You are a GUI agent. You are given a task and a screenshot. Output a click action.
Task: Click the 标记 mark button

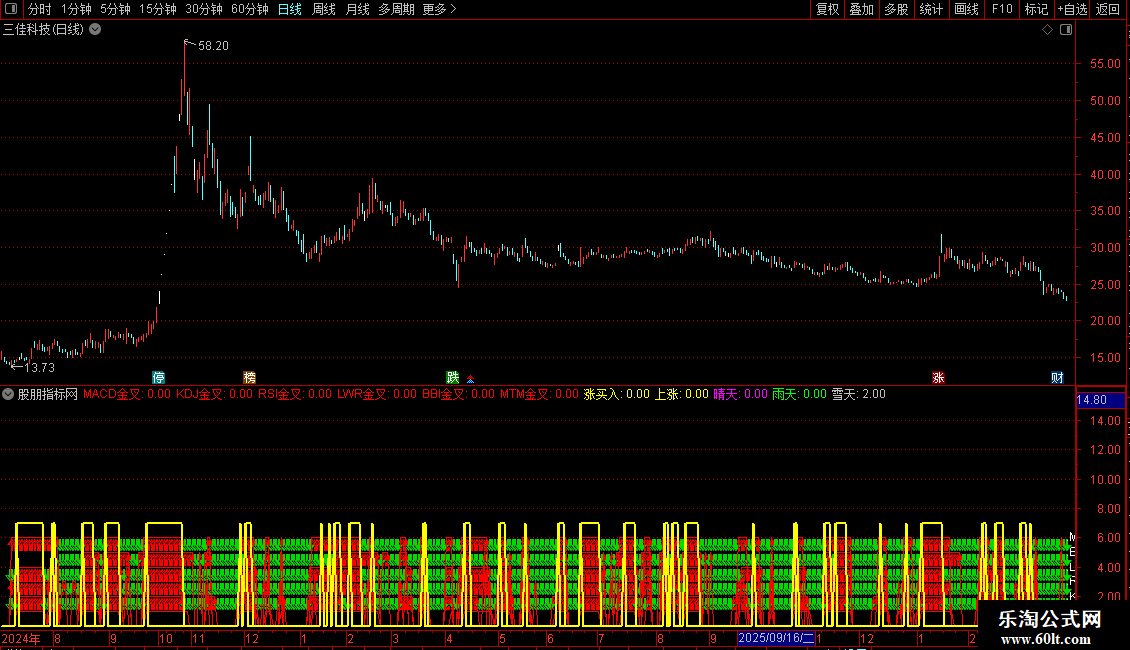pyautogui.click(x=1036, y=9)
